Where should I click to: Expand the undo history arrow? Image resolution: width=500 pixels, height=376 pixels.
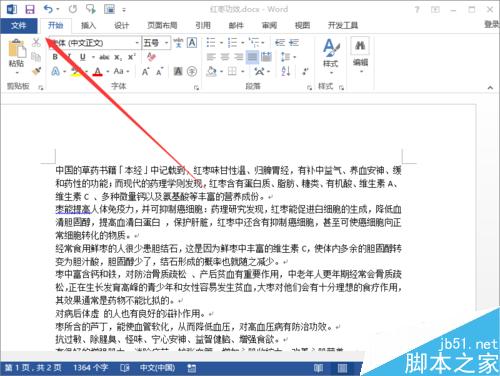point(58,9)
